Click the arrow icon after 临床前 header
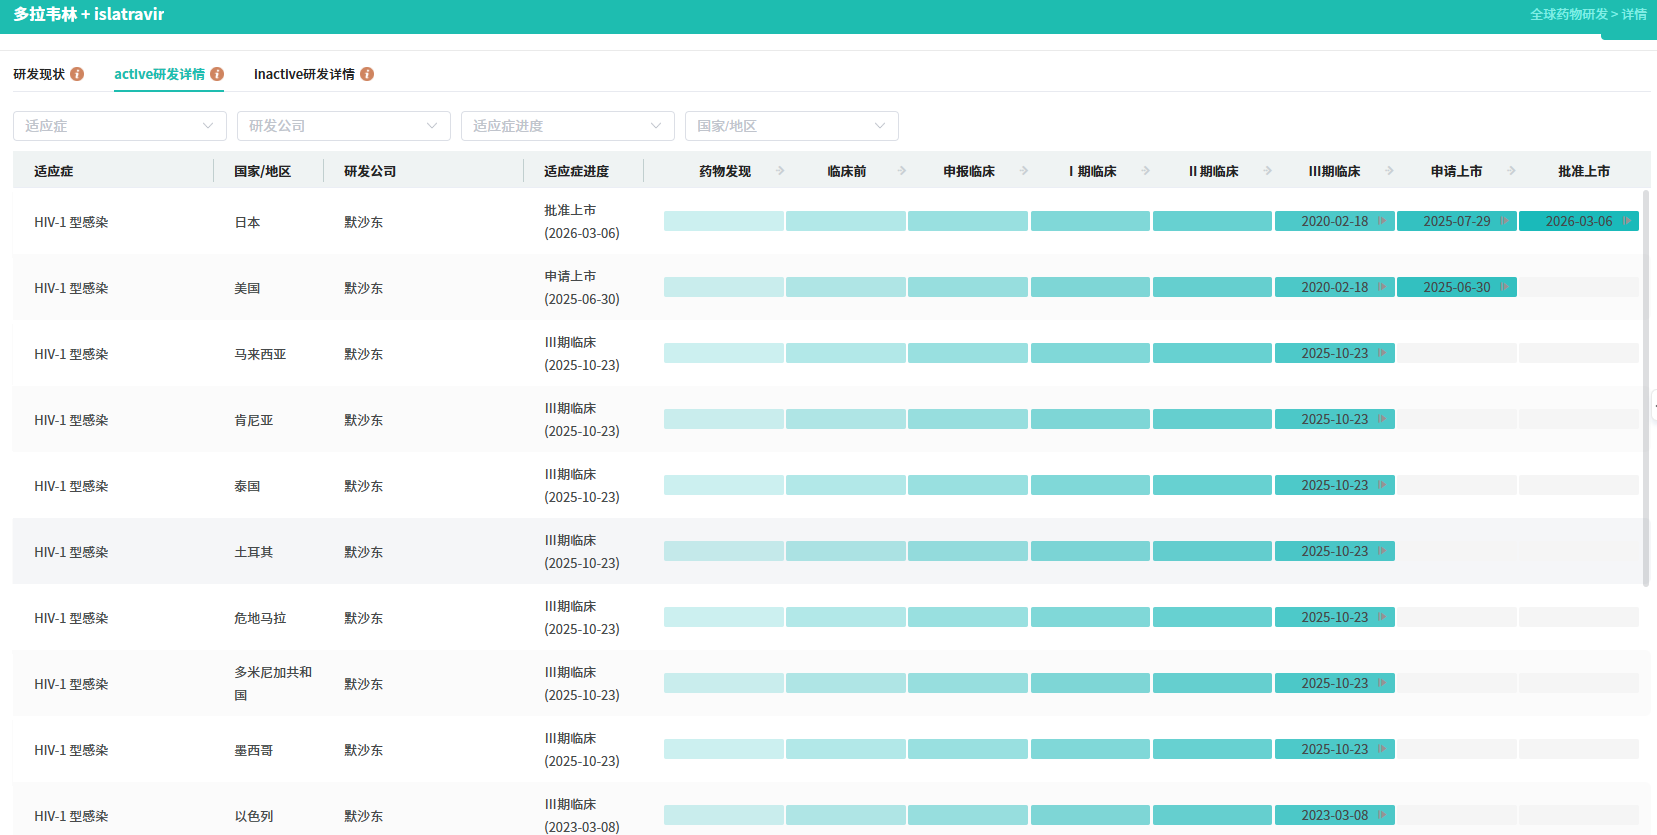This screenshot has width=1657, height=835. click(902, 171)
